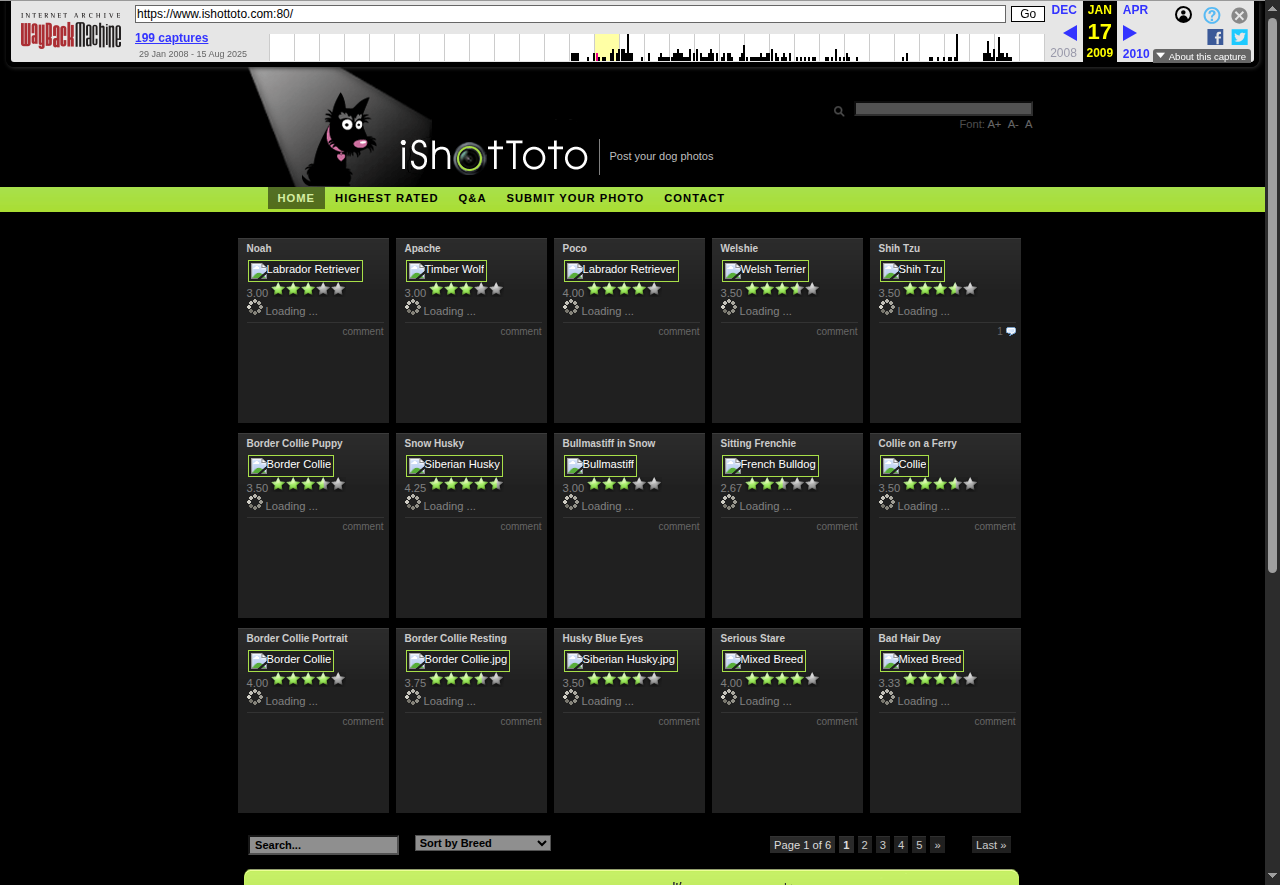Go to next capture arrow

pos(1130,33)
